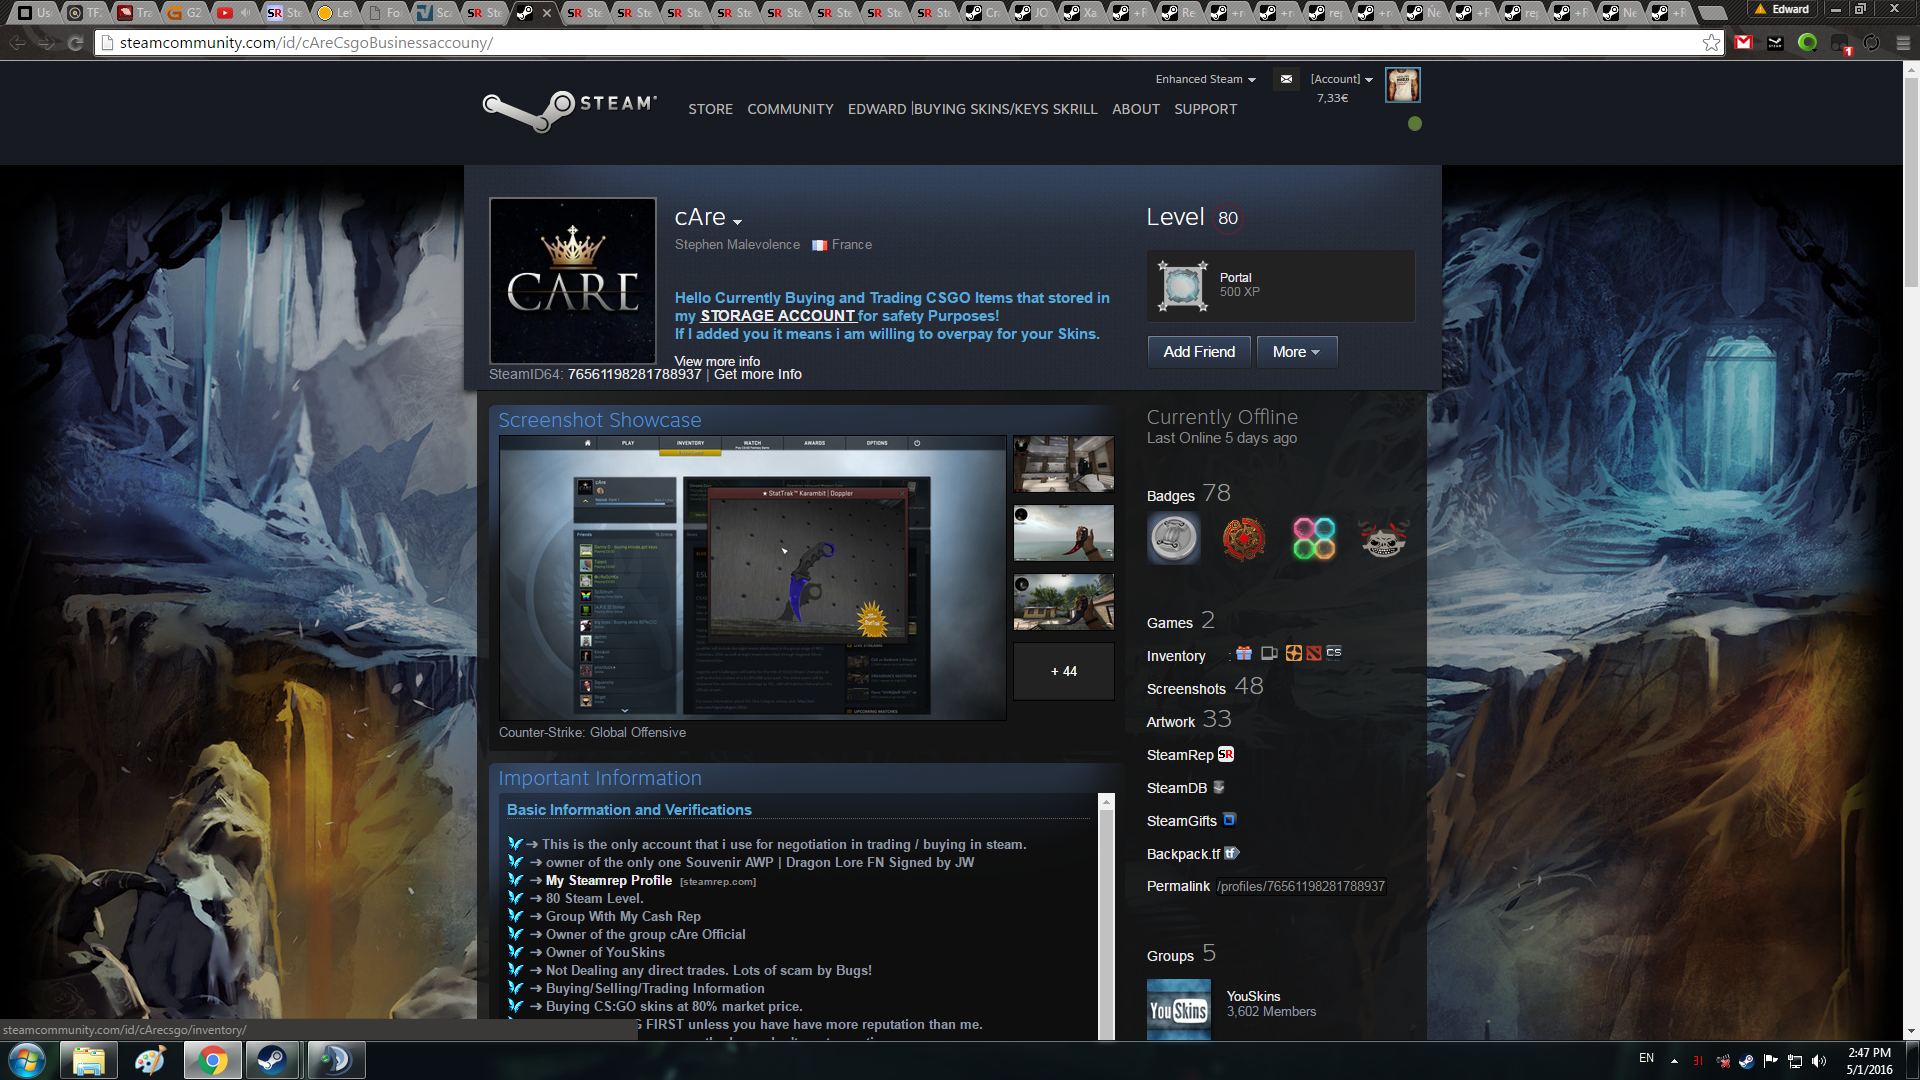Click the STORAGE ACCOUNT link

coord(777,316)
